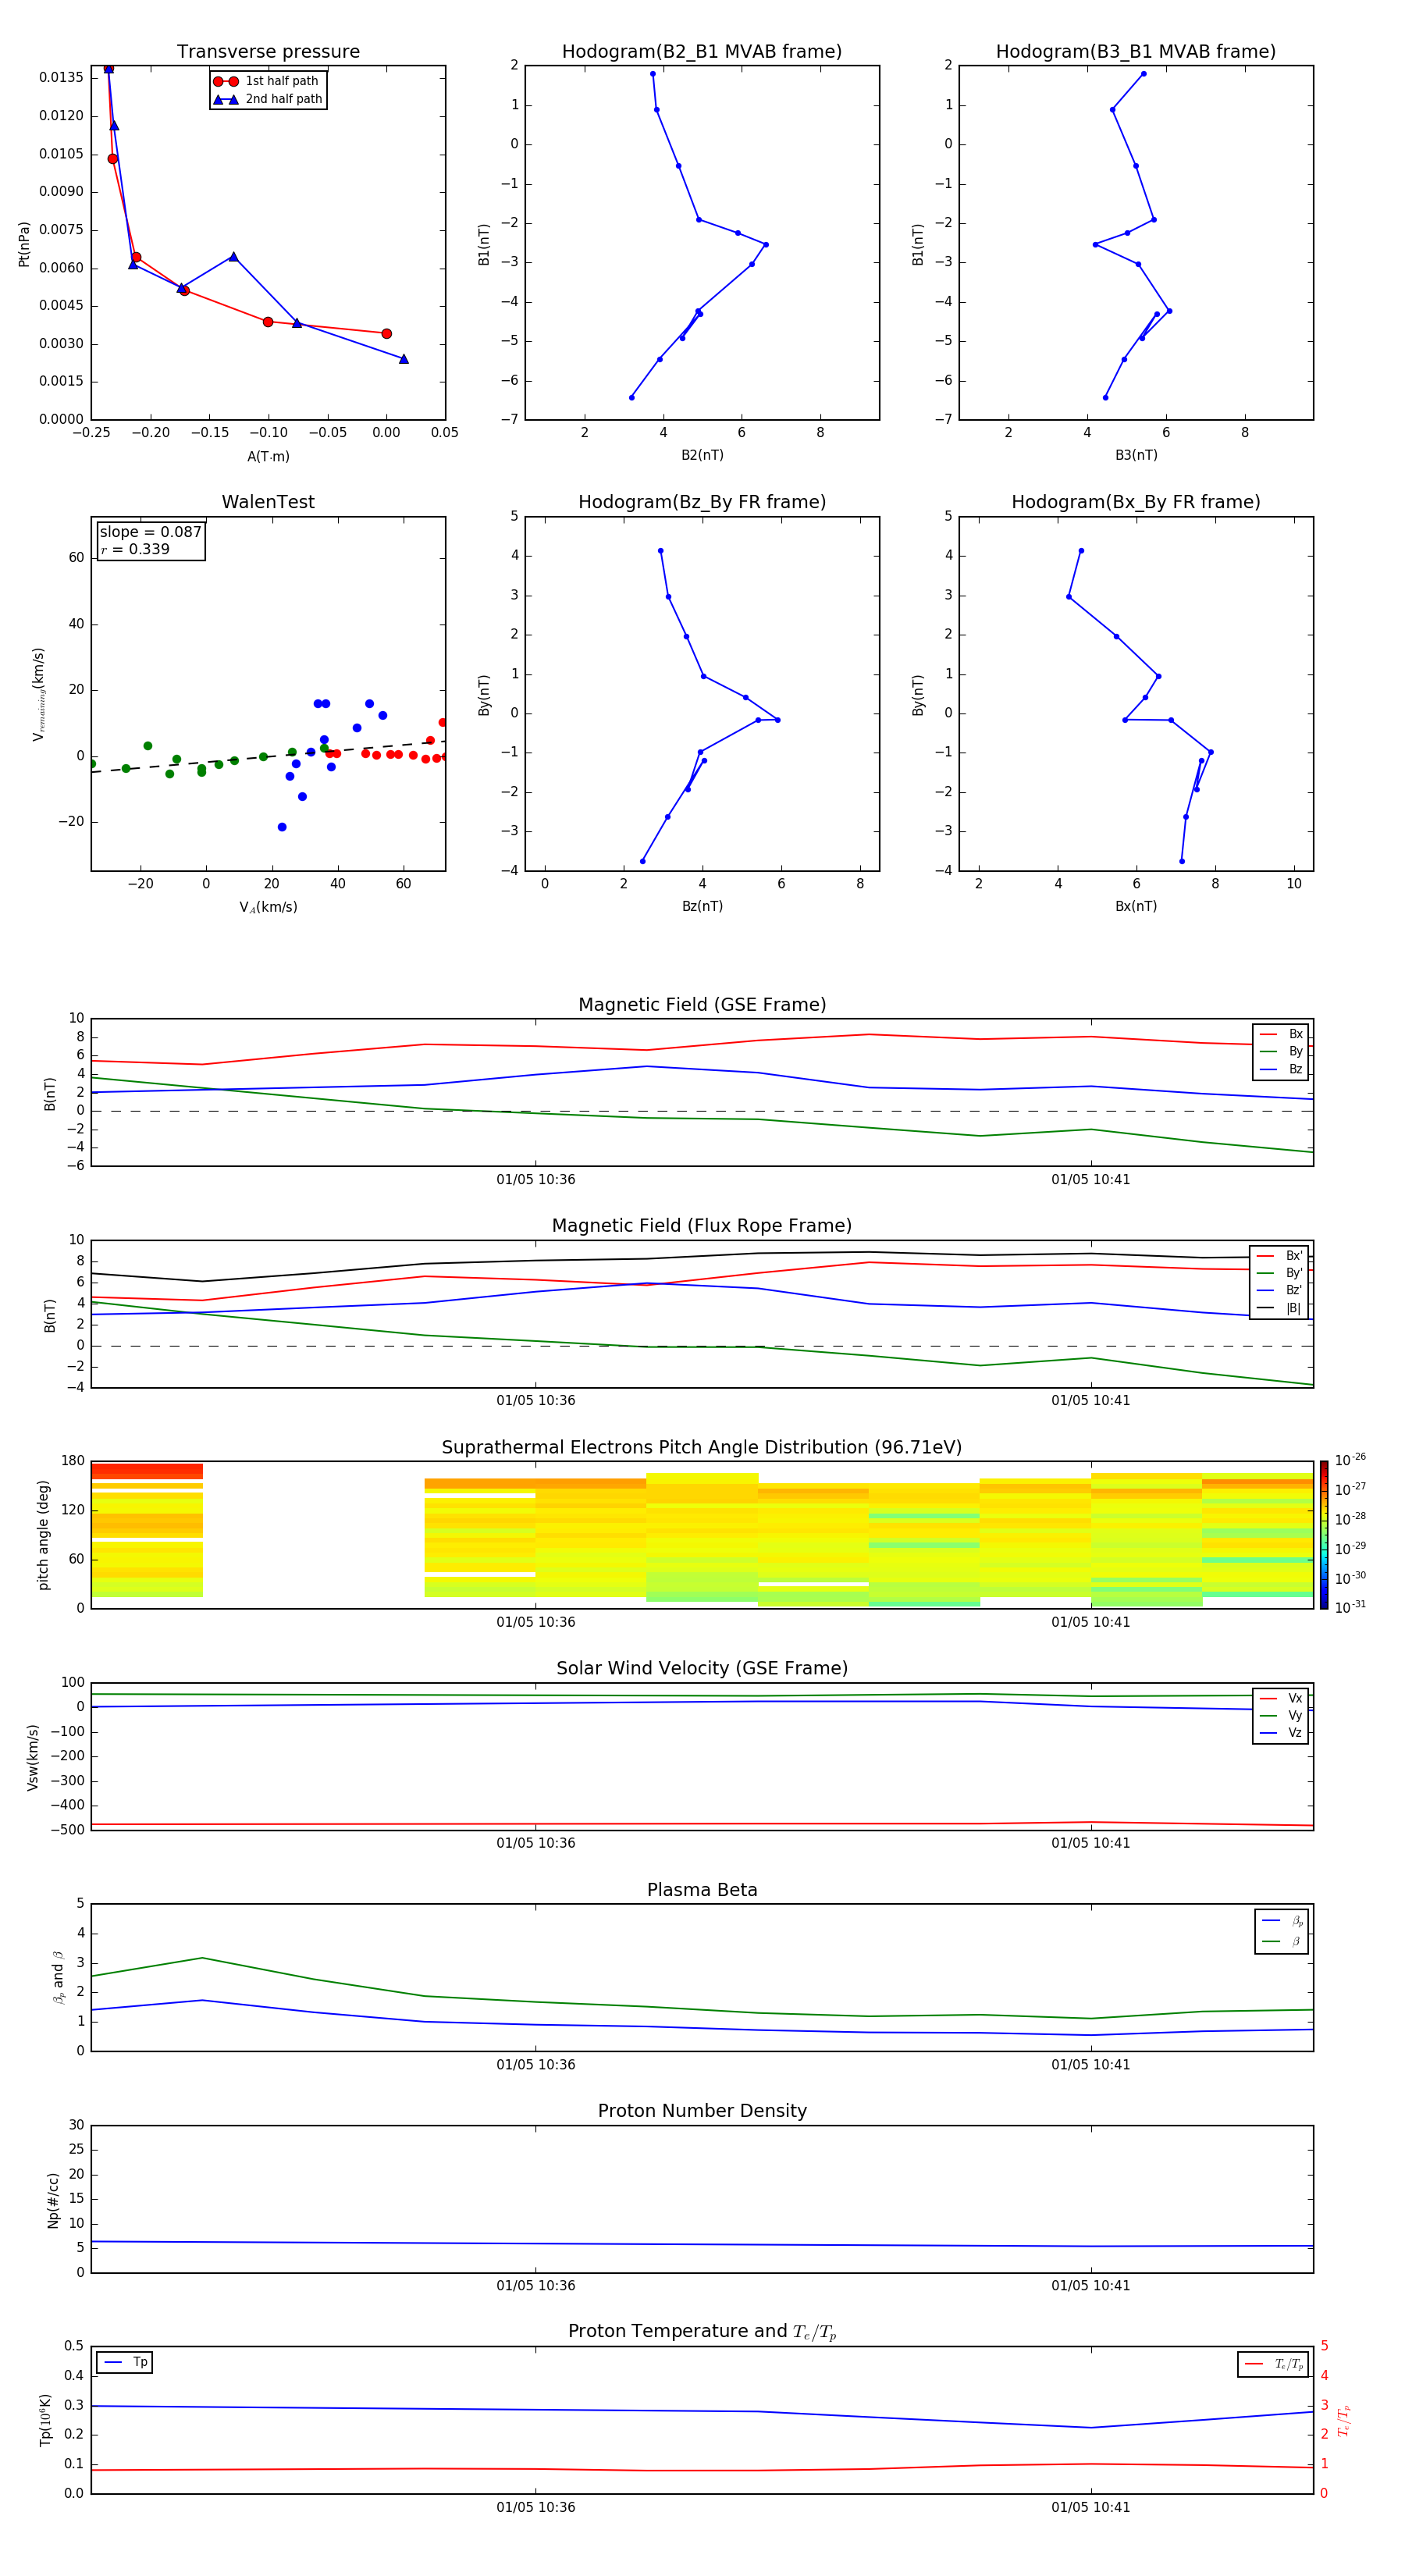Screen dimensions: 1405x2576
Task: Select the βp entry in Plasma Beta legend
Action: pyautogui.click(x=1282, y=1921)
